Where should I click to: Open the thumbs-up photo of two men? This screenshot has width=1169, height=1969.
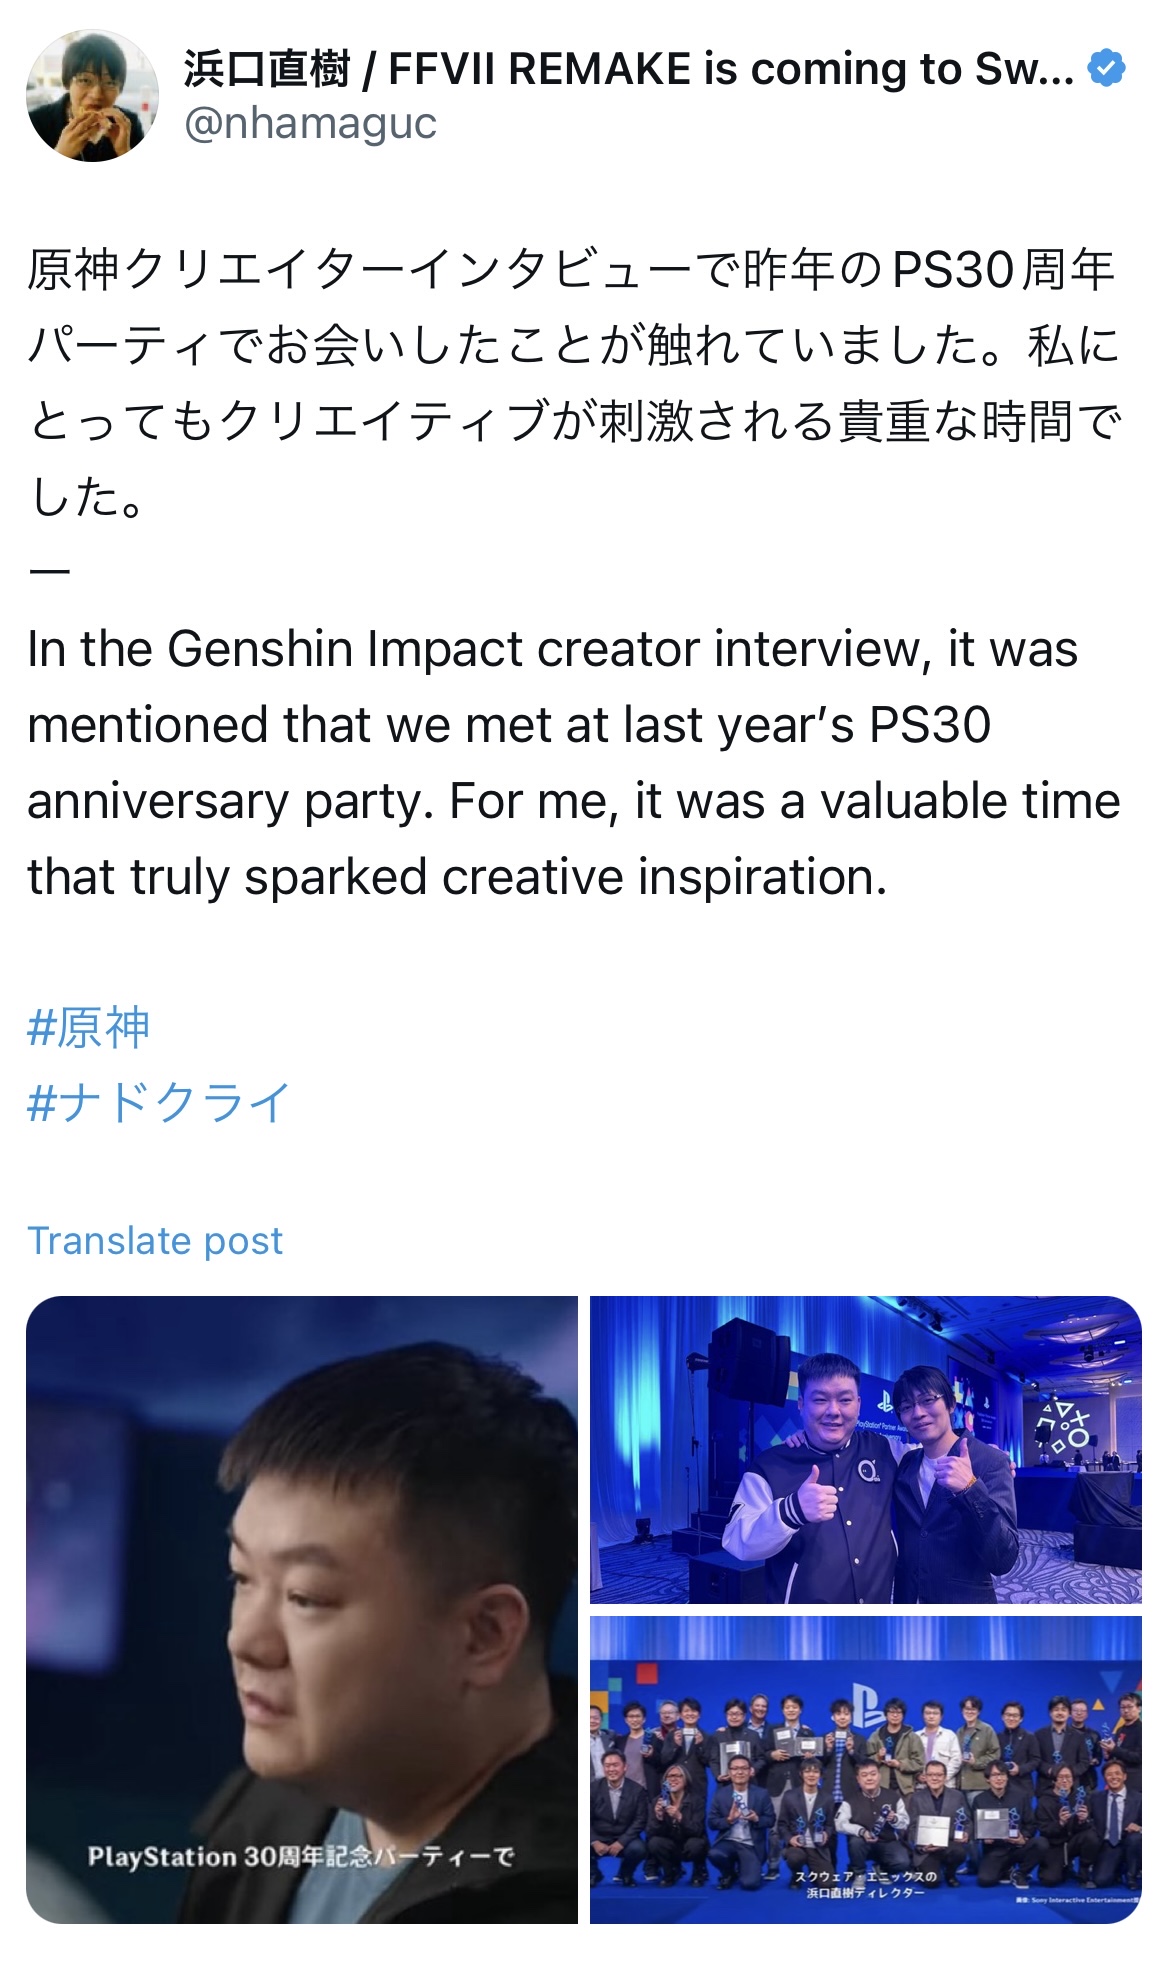click(865, 1450)
